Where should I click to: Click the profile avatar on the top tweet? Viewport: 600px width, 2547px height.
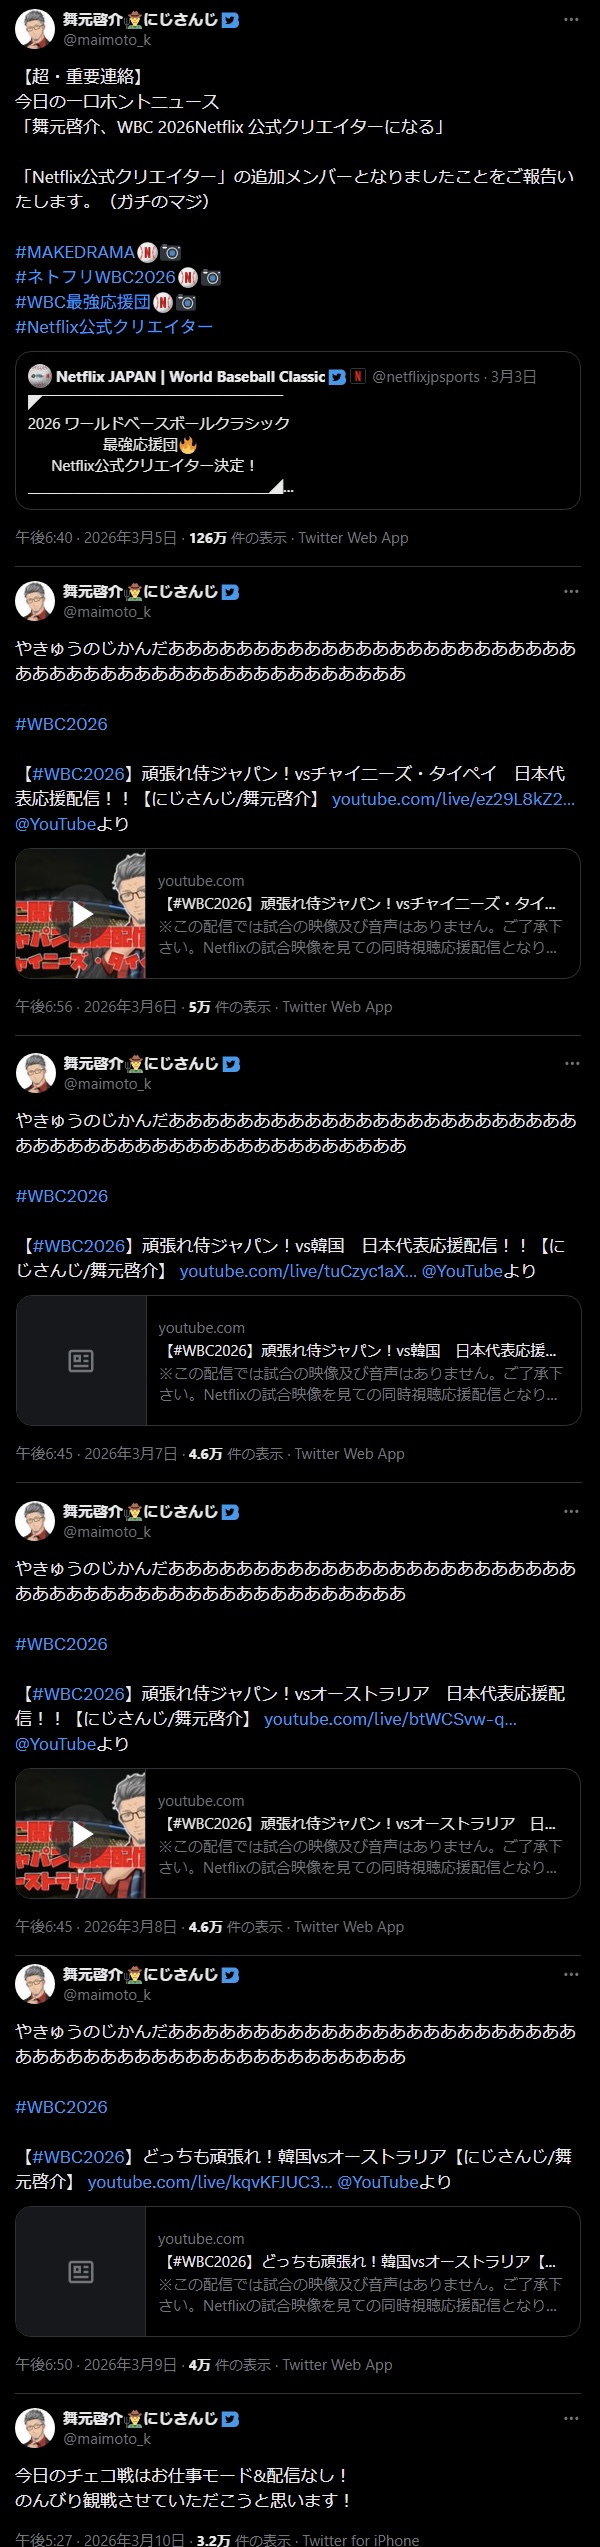pyautogui.click(x=35, y=29)
